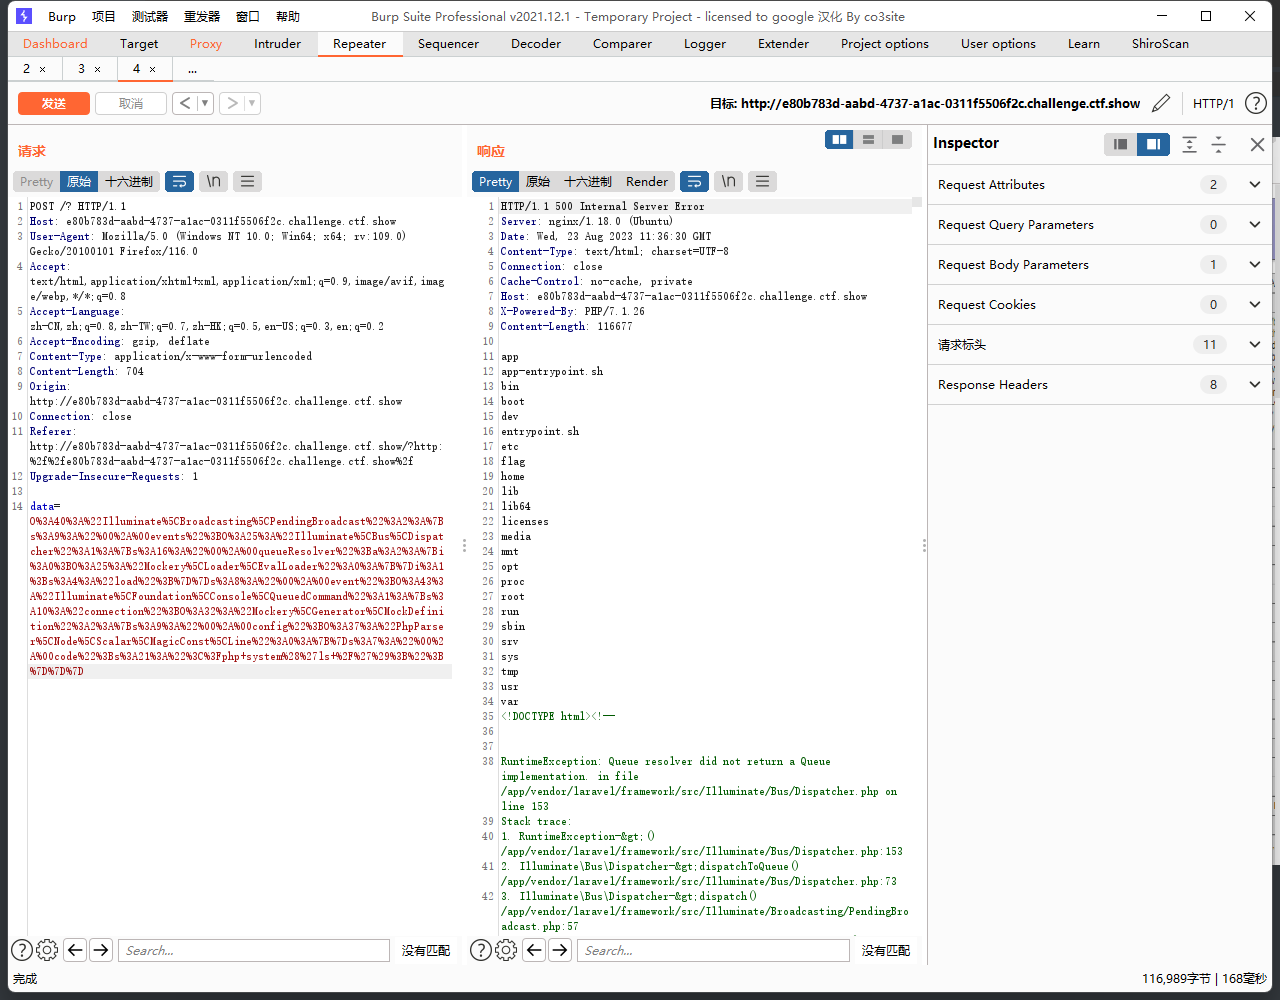Close the Inspector panel

click(1257, 144)
